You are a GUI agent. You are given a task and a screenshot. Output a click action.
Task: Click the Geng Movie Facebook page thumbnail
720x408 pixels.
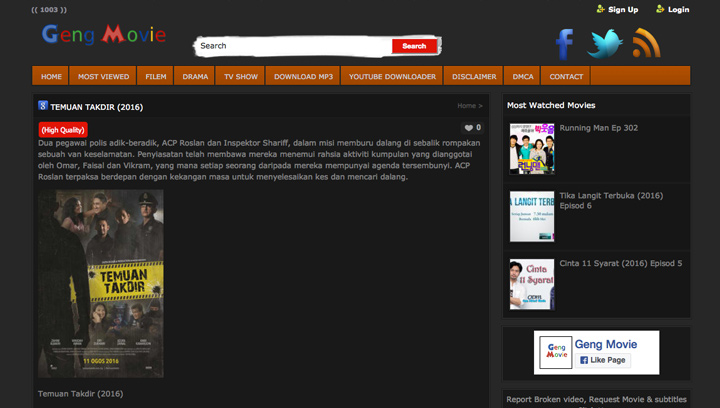[x=556, y=352]
